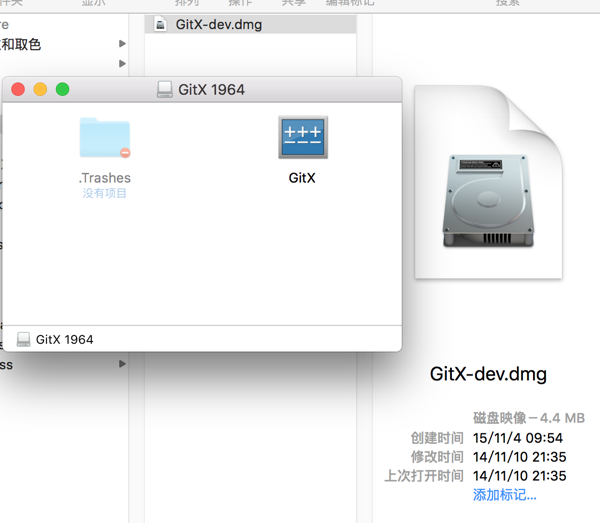Click the 添加标记... link
Image resolution: width=600 pixels, height=523 pixels.
pos(504,495)
